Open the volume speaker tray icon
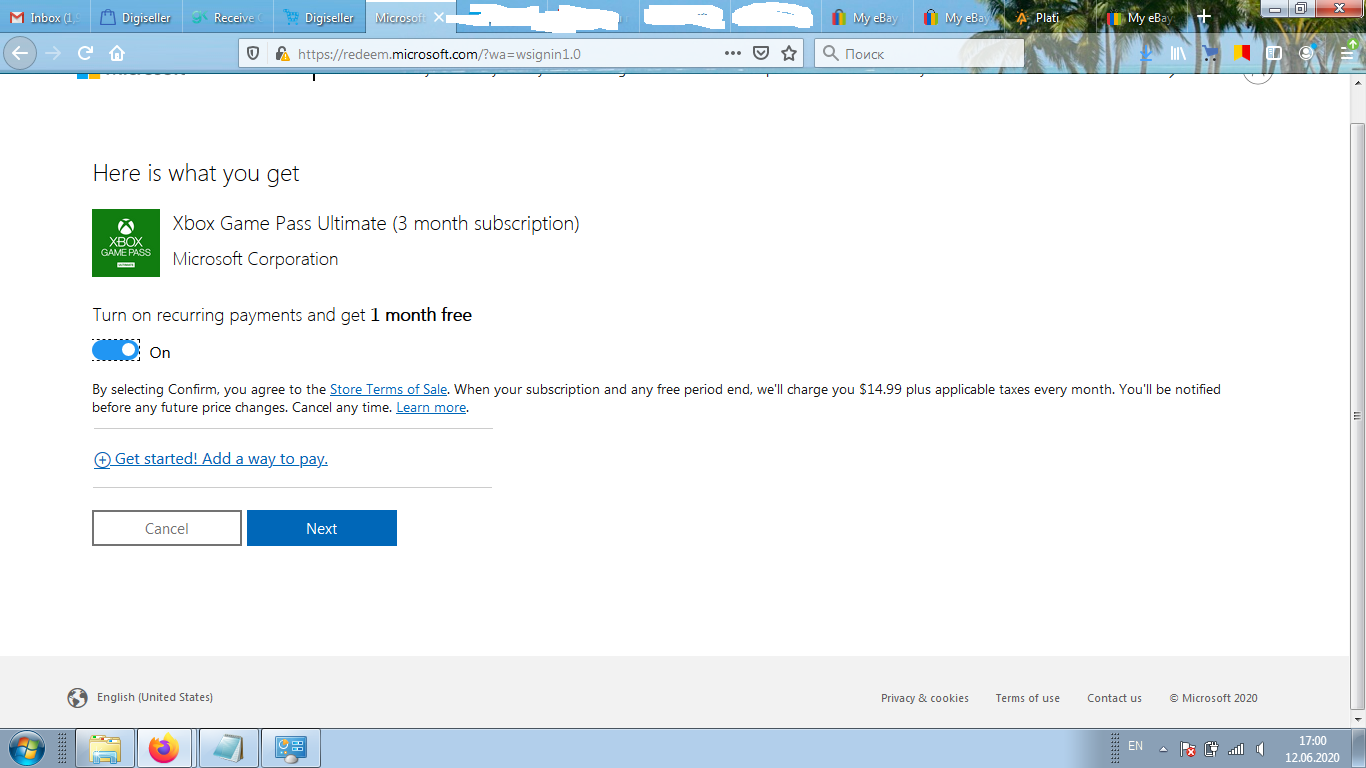This screenshot has height=768, width=1366. (1260, 748)
